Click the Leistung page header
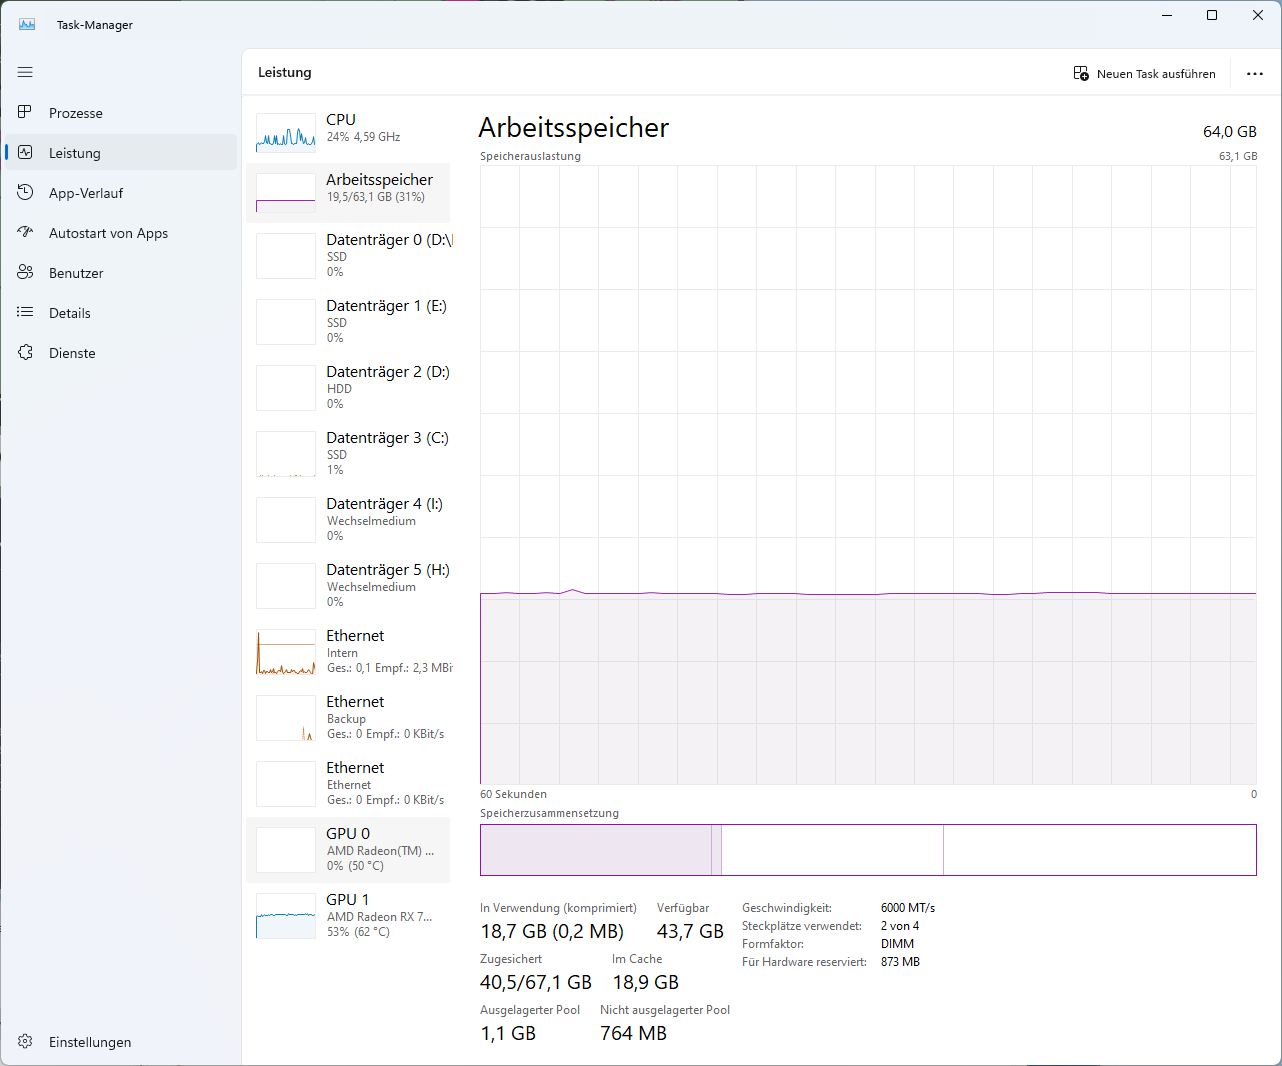Screen dimensions: 1282x1066 point(285,72)
